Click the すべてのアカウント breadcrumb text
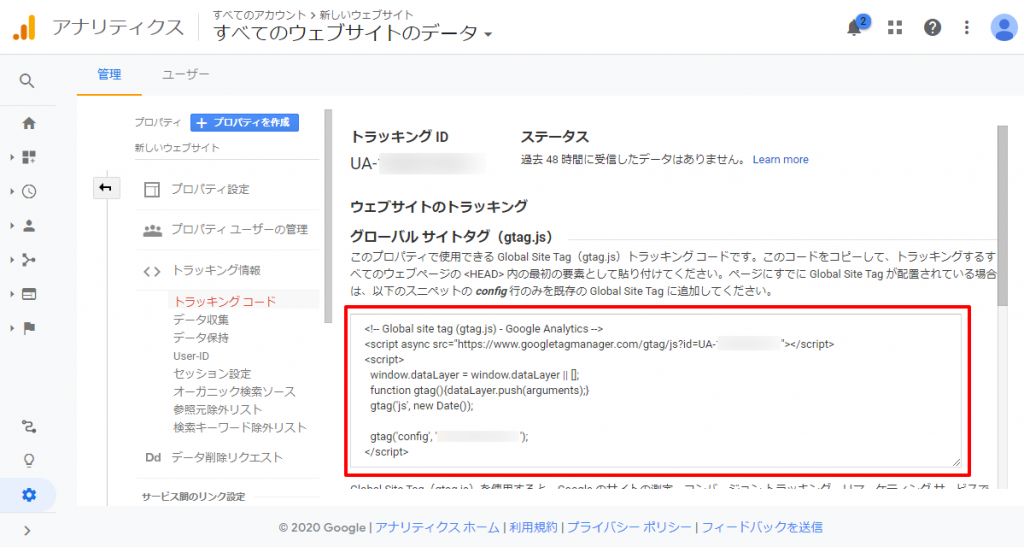 pyautogui.click(x=259, y=14)
